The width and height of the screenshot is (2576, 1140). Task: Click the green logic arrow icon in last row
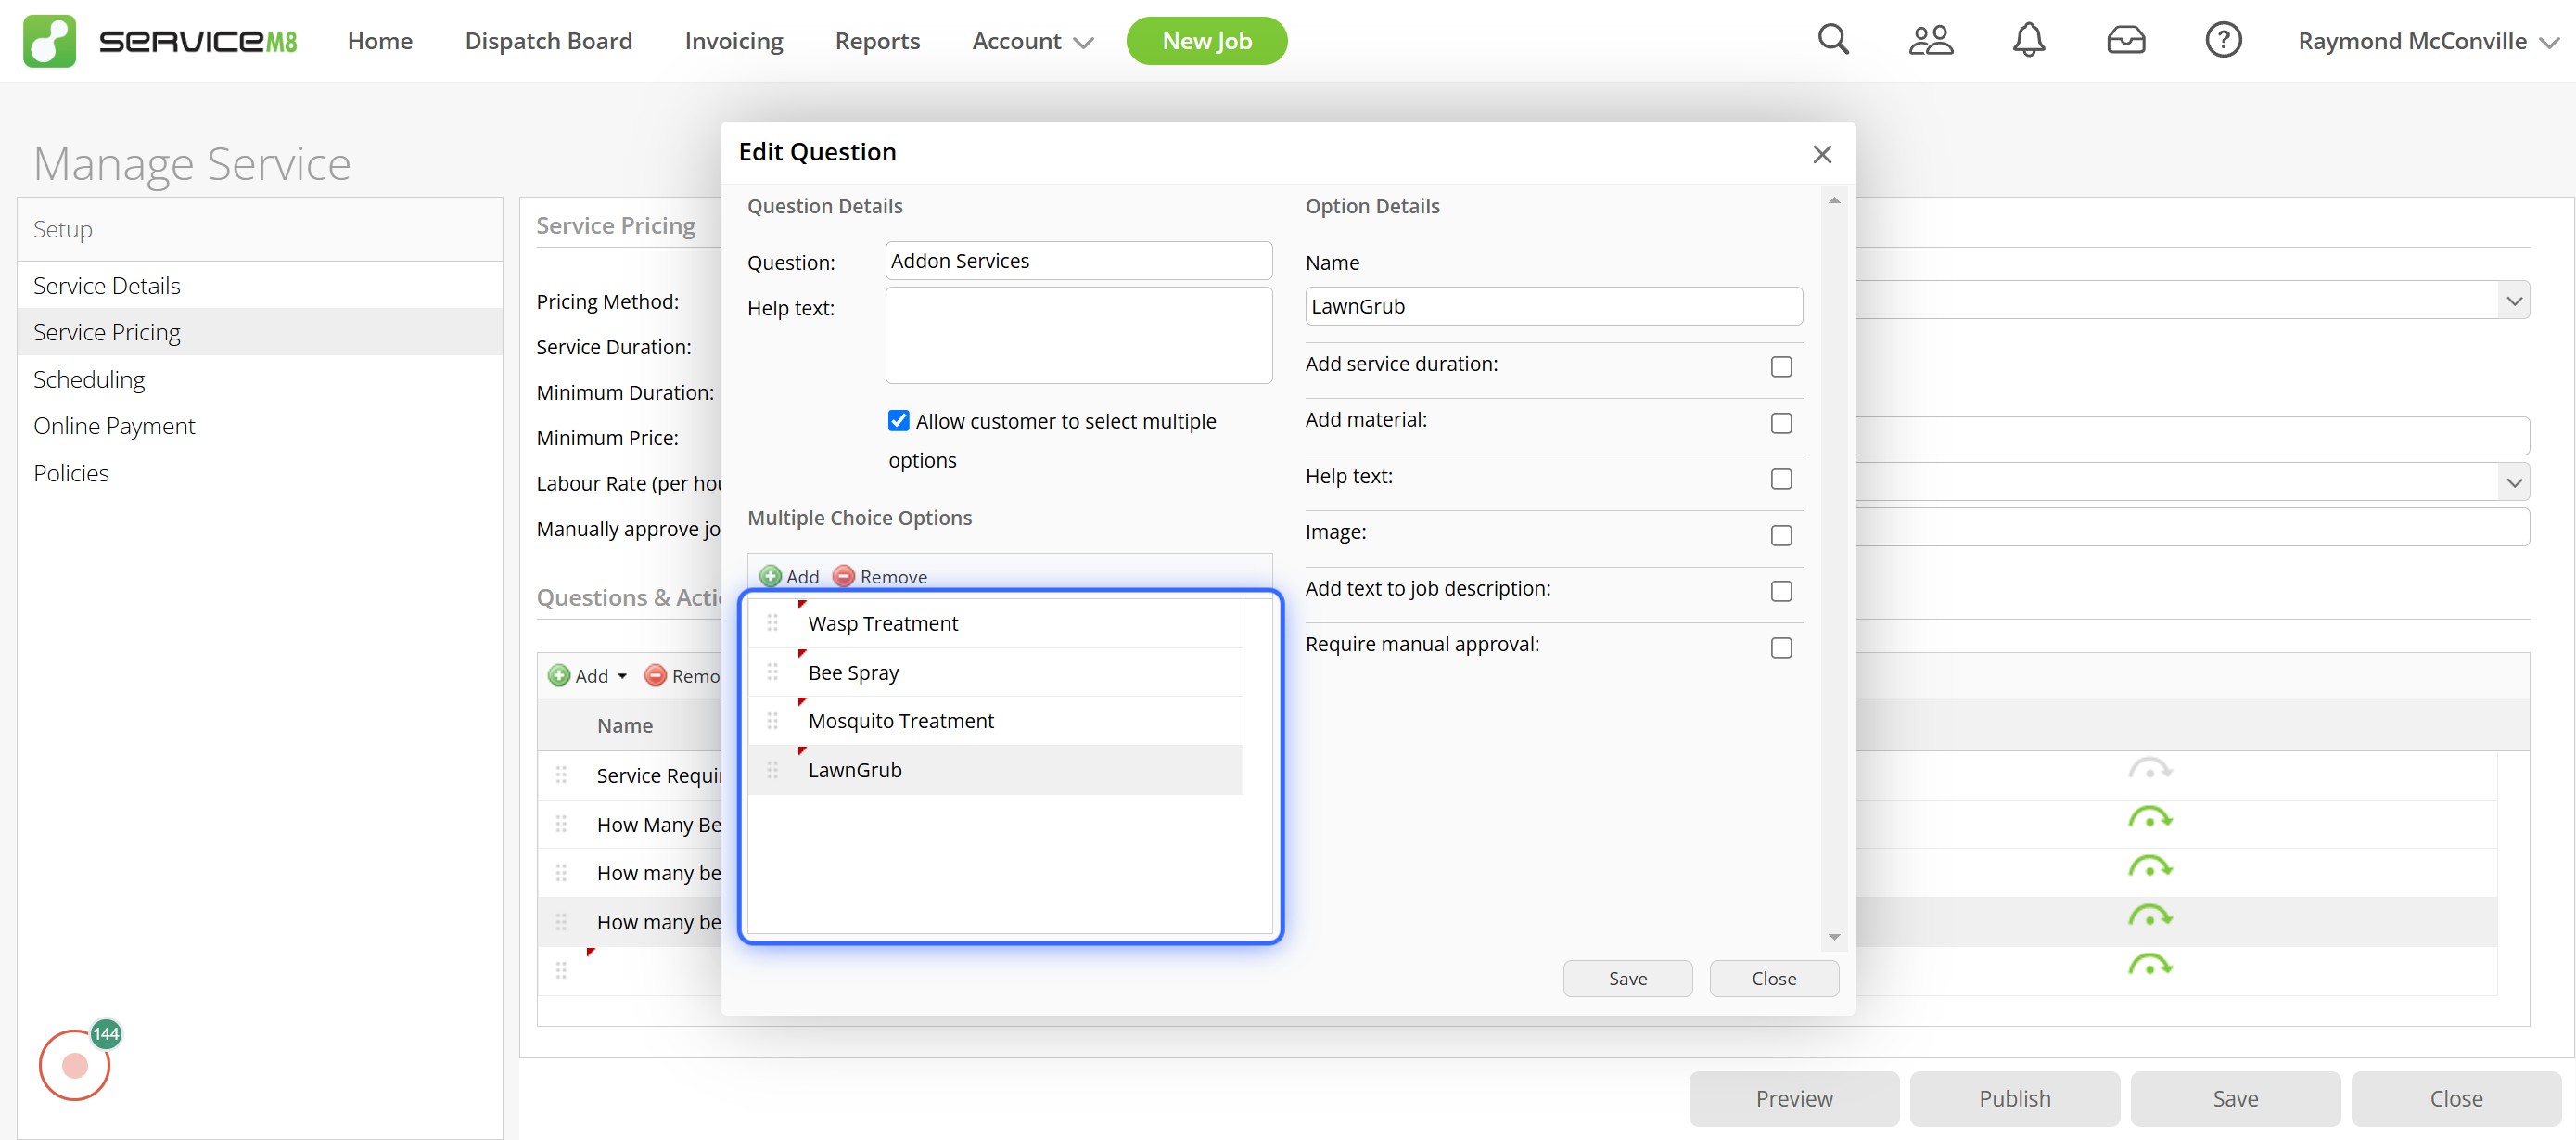pos(2149,965)
